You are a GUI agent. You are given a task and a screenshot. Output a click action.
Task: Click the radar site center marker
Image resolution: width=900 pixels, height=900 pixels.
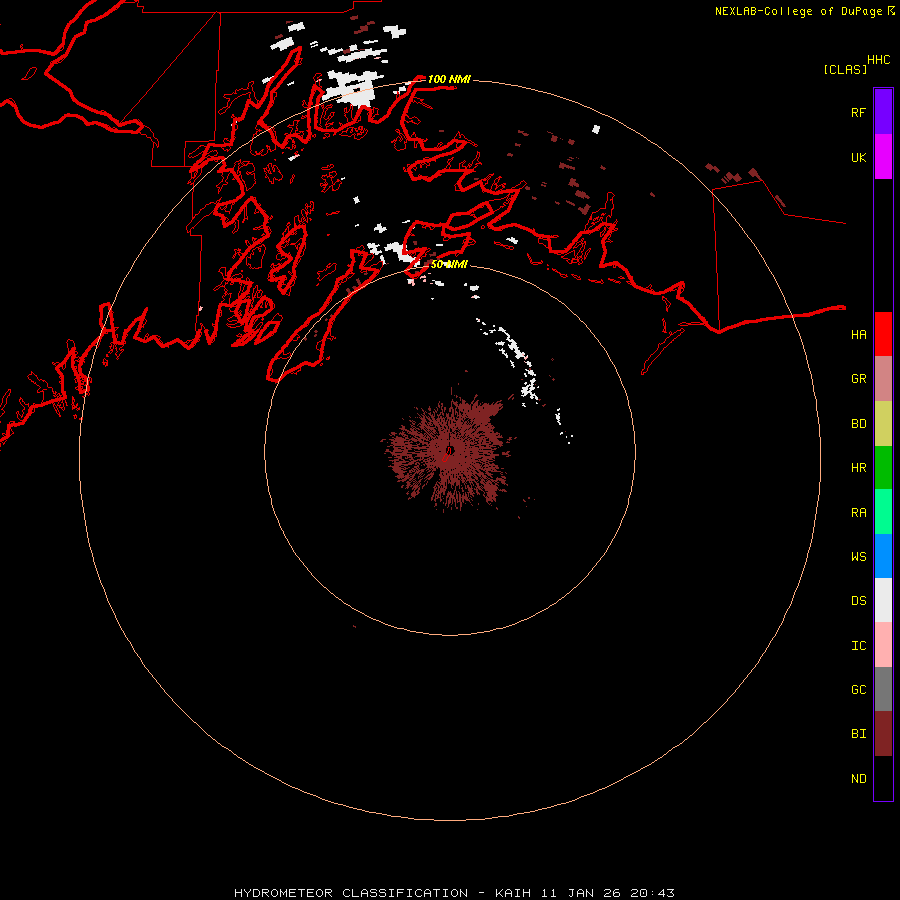[449, 451]
